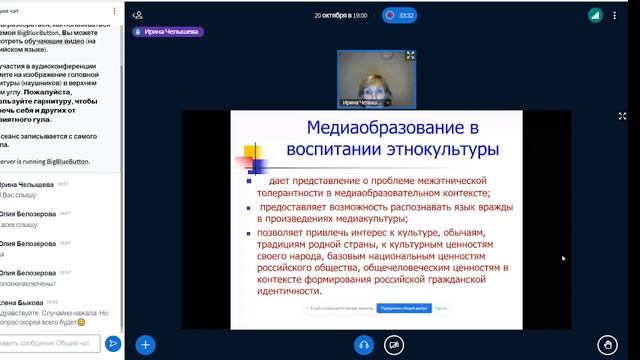Check the connection status signal icon

point(595,16)
